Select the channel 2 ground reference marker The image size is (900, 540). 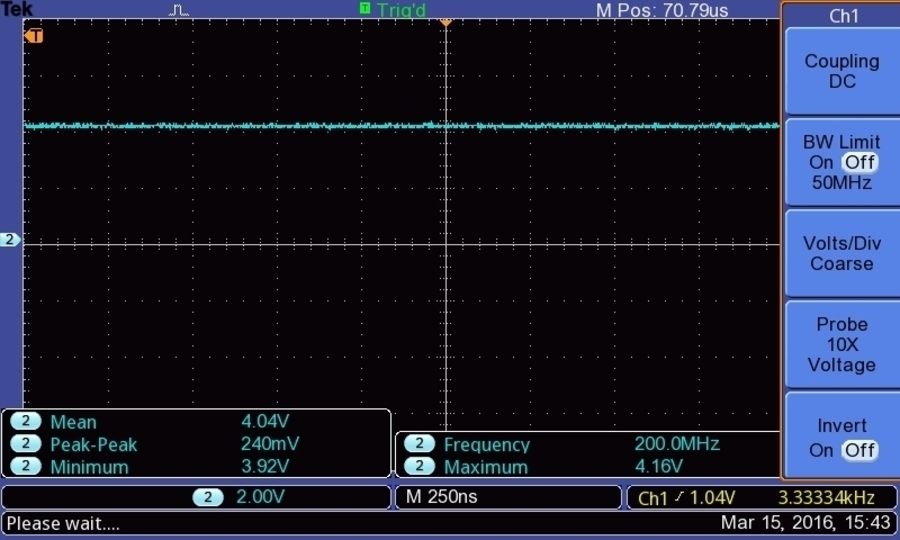coord(10,239)
